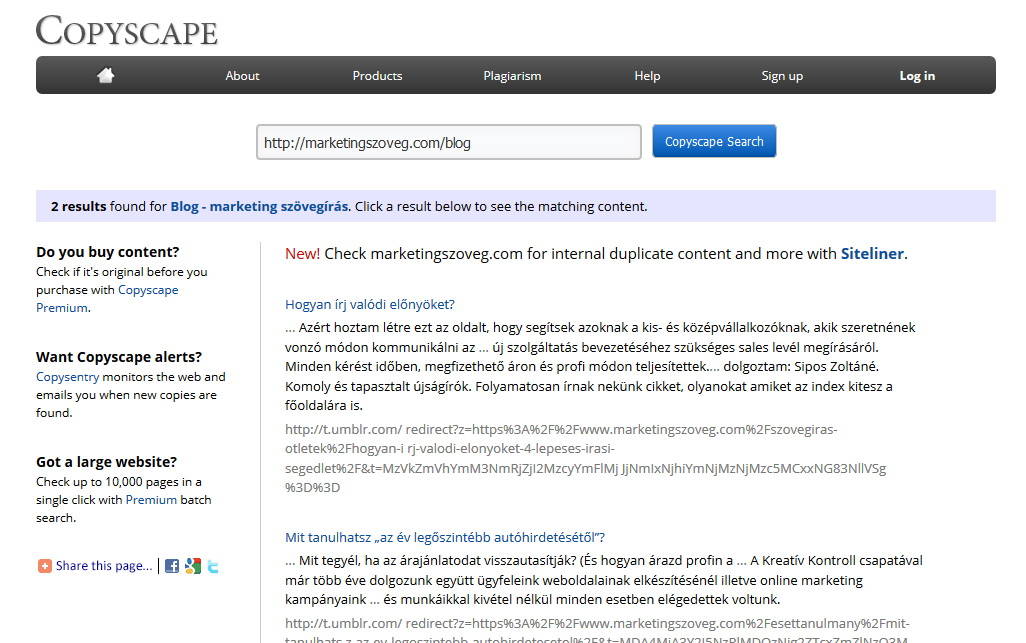
Task: Open the Copyscape Premium link
Action: [107, 298]
